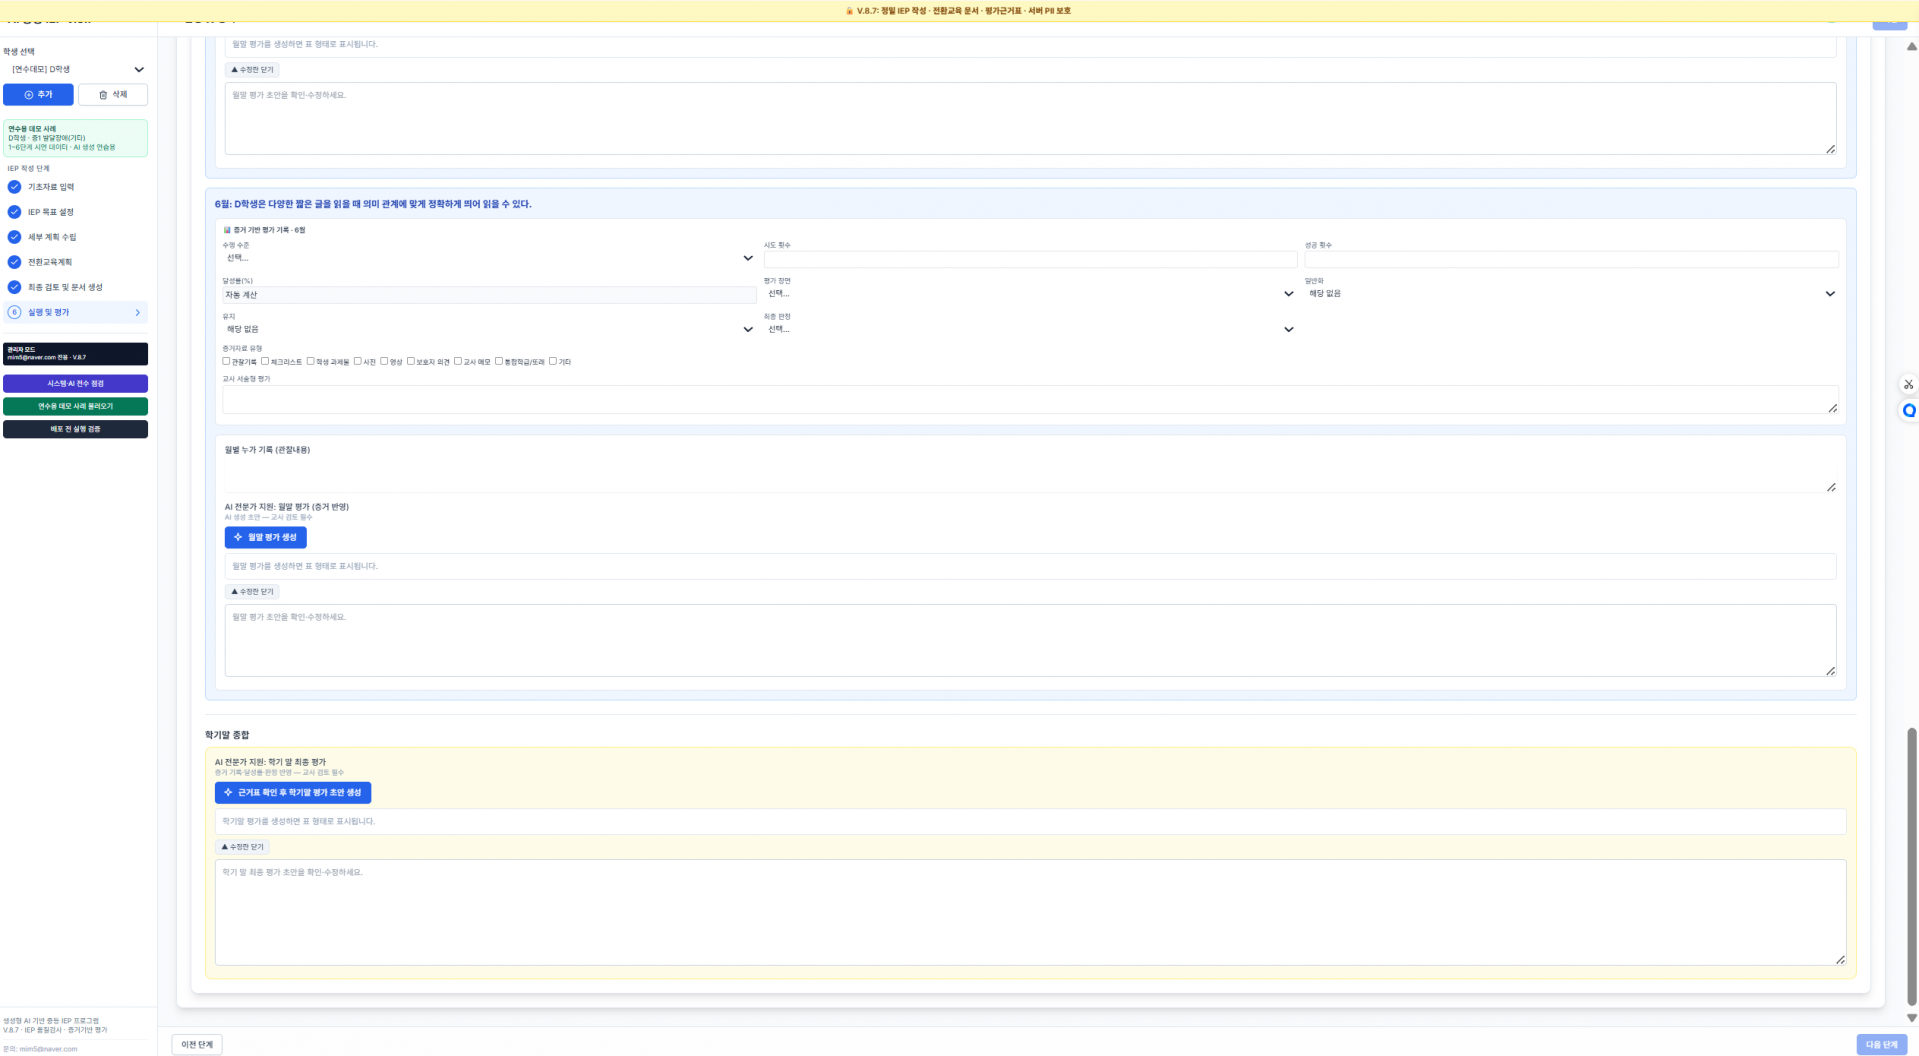
Task: Enable the 영상 evidence checkbox
Action: point(384,361)
